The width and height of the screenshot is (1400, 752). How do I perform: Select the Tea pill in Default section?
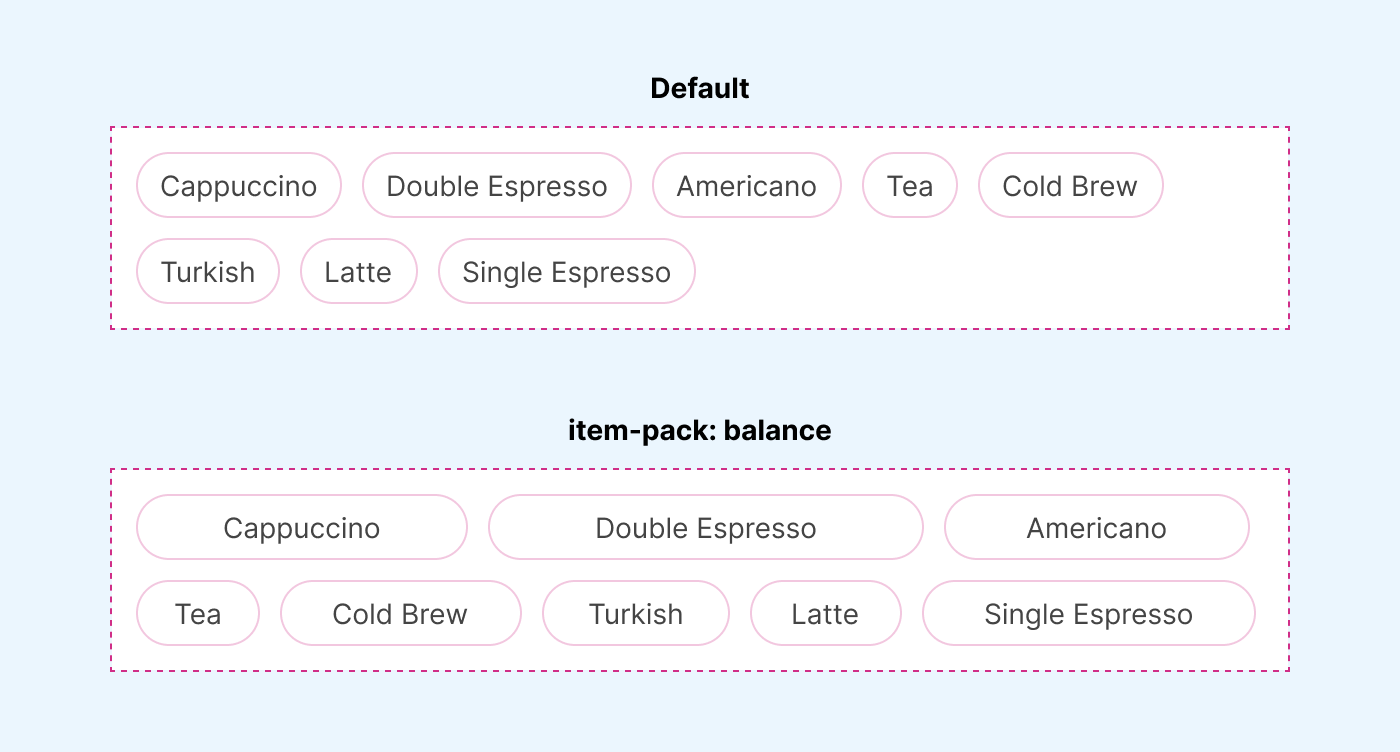coord(910,186)
